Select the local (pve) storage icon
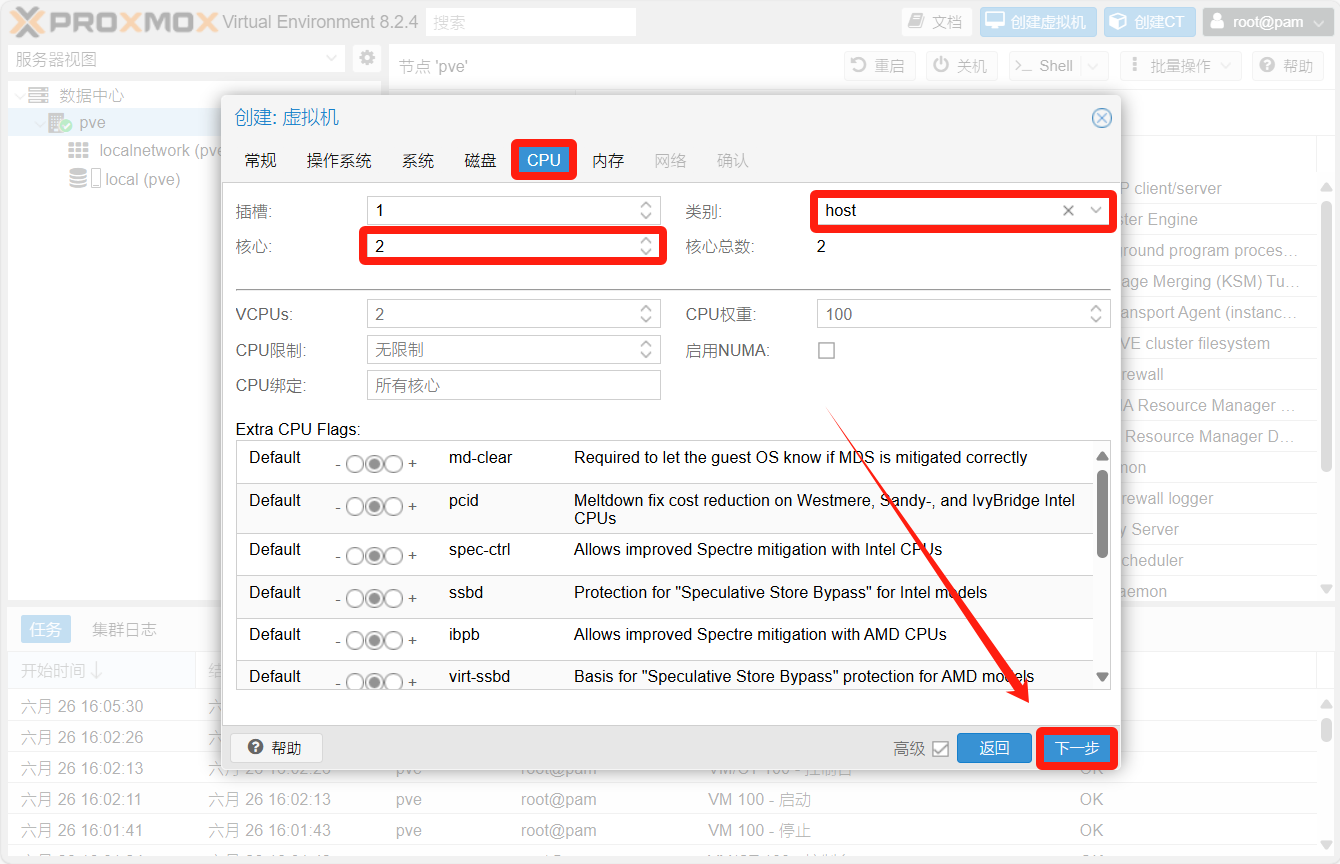 pos(78,180)
